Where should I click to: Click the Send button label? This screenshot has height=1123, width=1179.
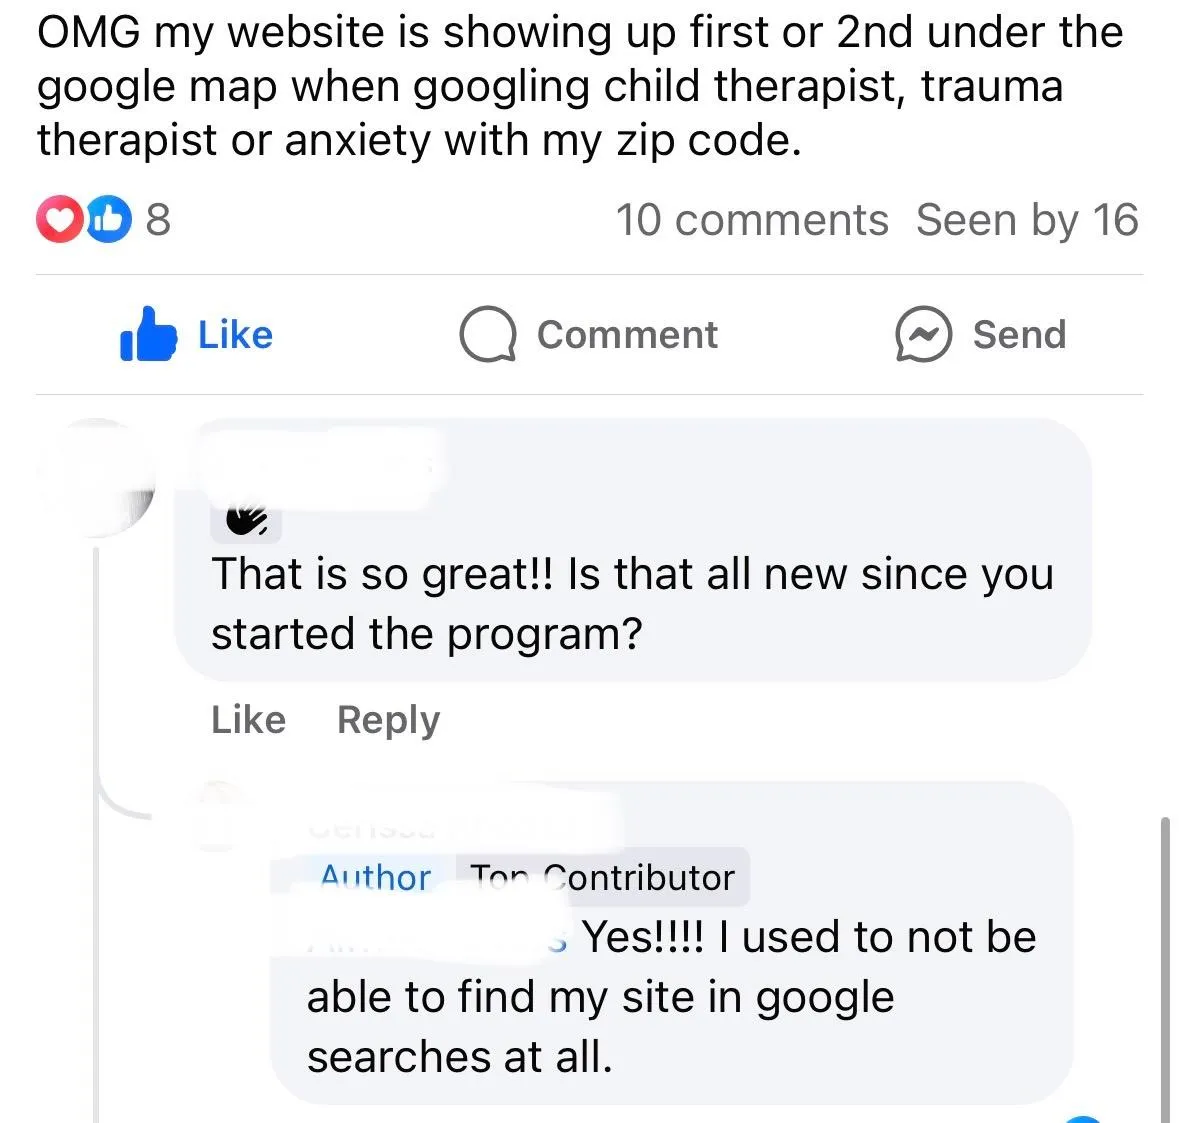coord(1020,334)
